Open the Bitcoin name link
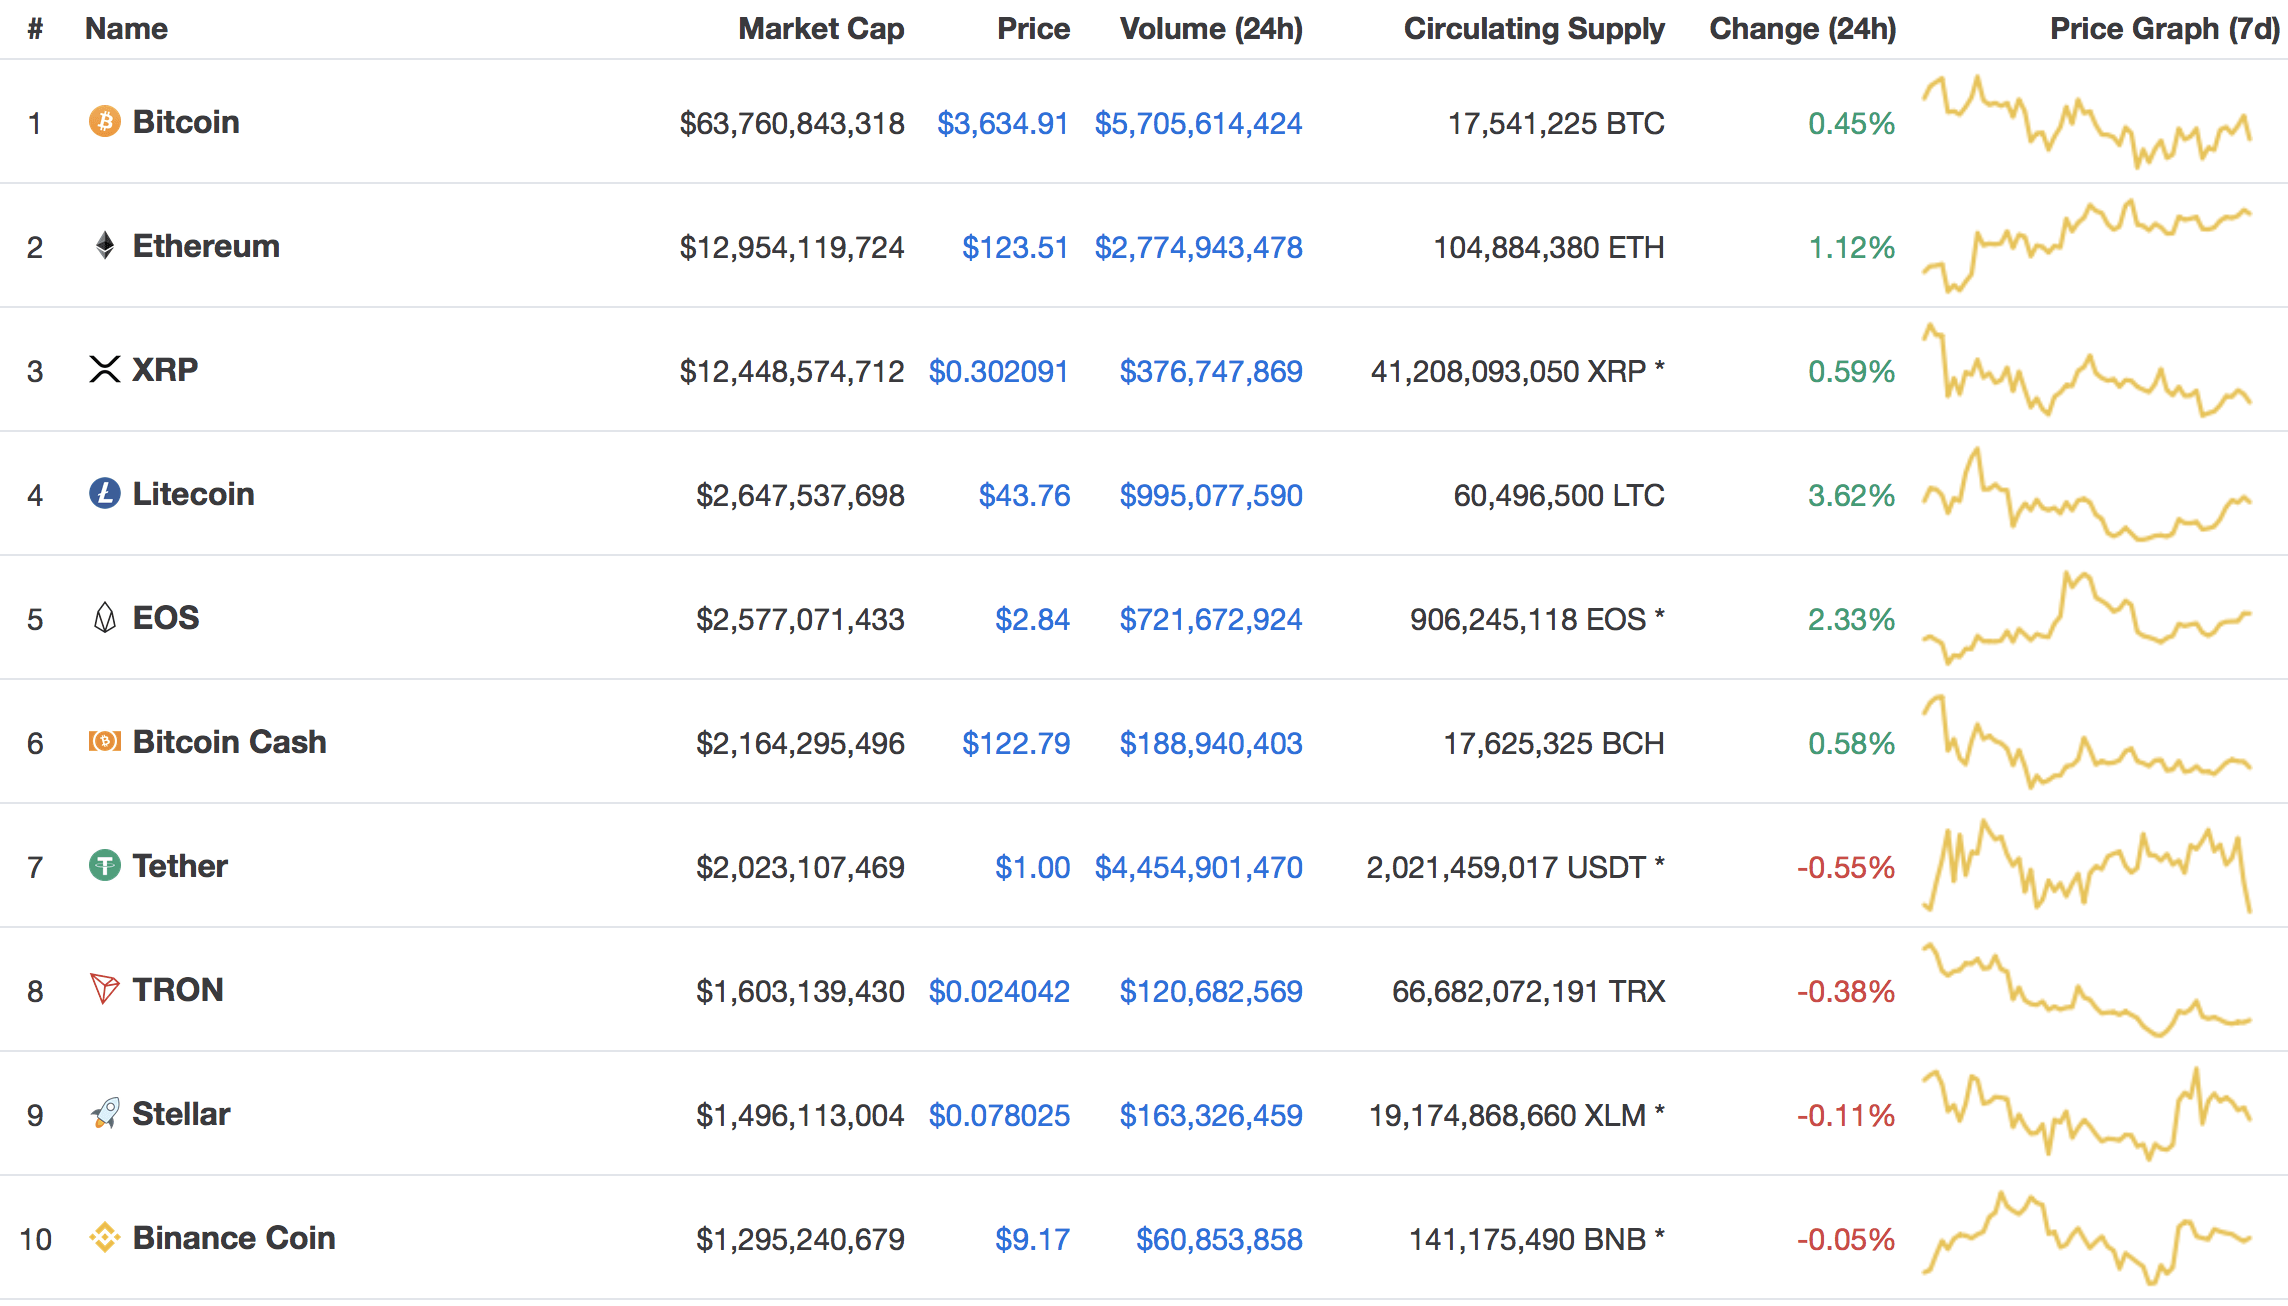Screen dimensions: 2288x1306 [186, 122]
